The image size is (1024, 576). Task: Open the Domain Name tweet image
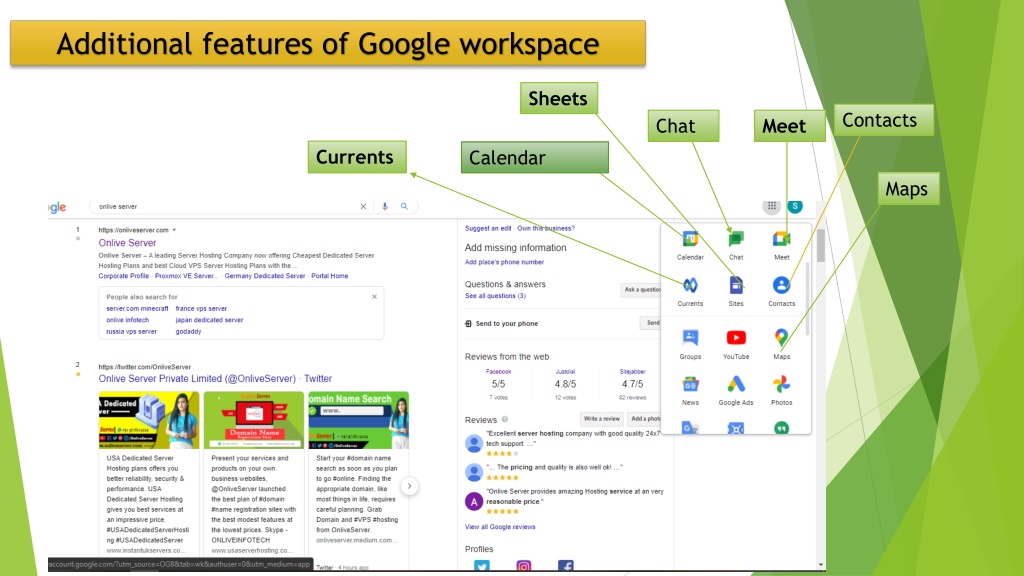(x=253, y=420)
